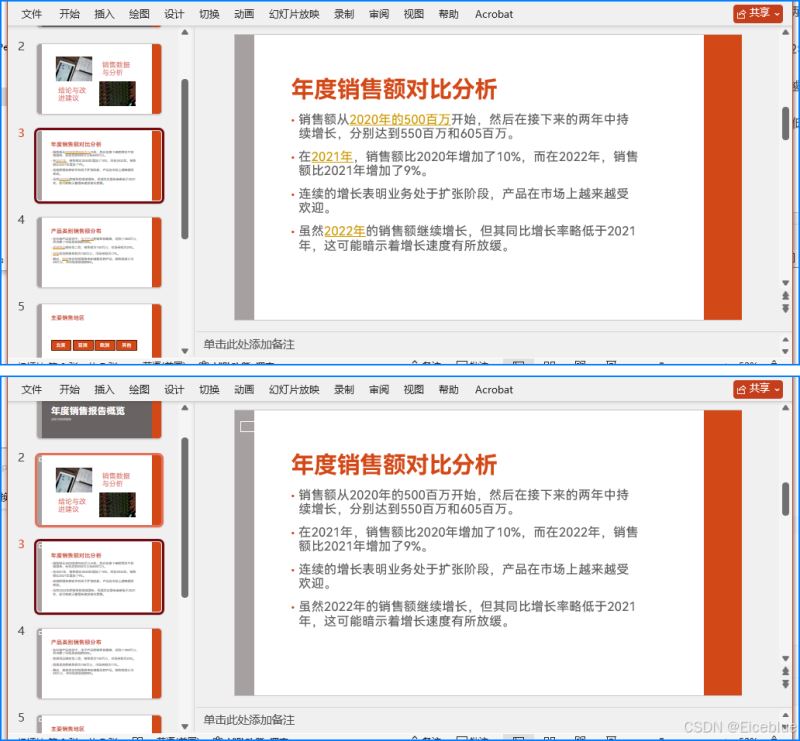Screen dimensions: 800x741
Task: Open 设计 tab in the upper window
Action: pyautogui.click(x=174, y=14)
